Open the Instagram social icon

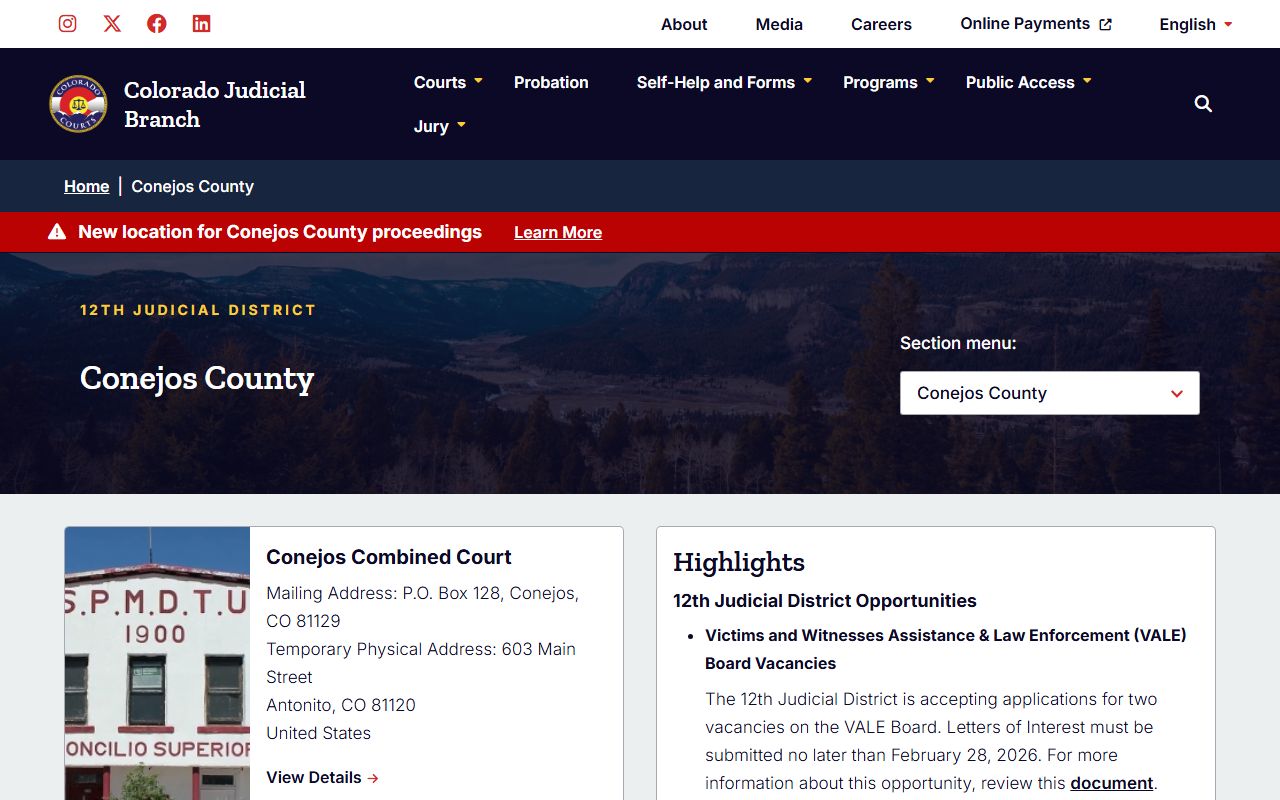tap(67, 23)
